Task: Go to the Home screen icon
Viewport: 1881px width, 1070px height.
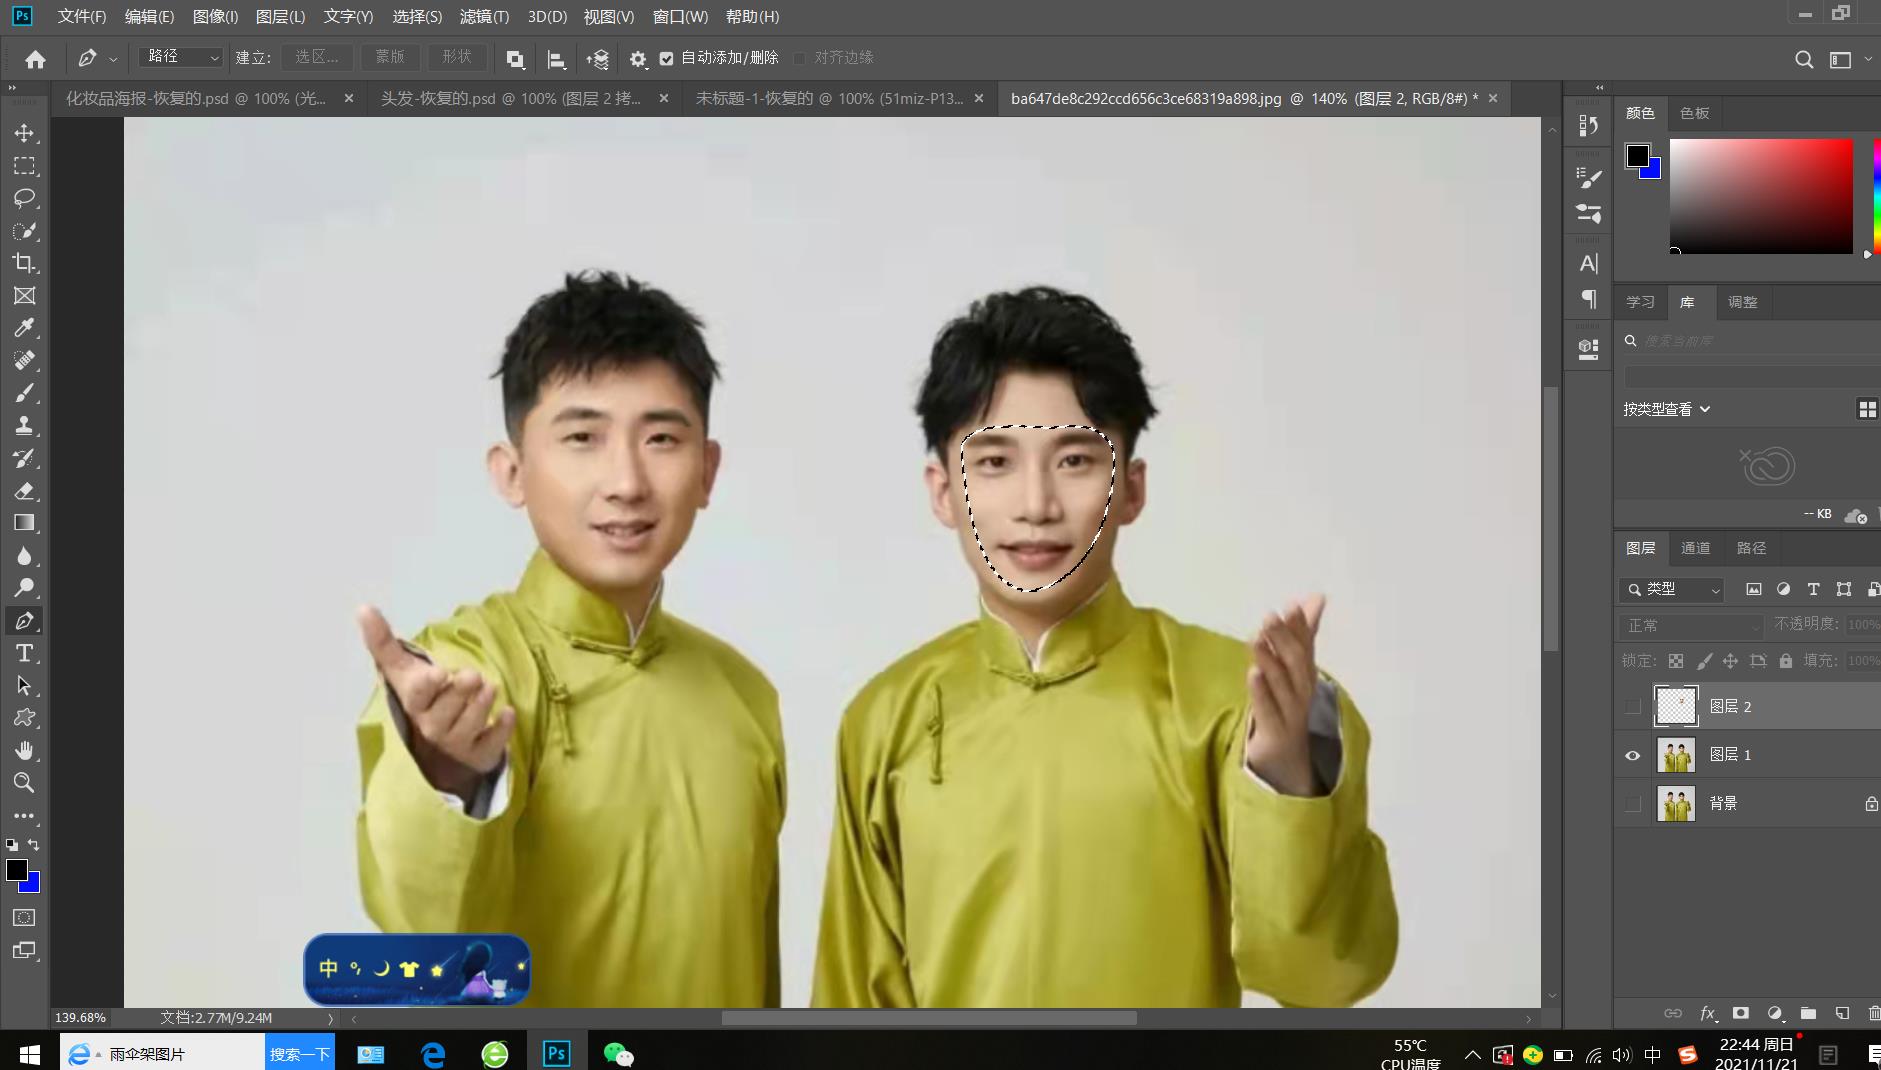Action: [x=35, y=59]
